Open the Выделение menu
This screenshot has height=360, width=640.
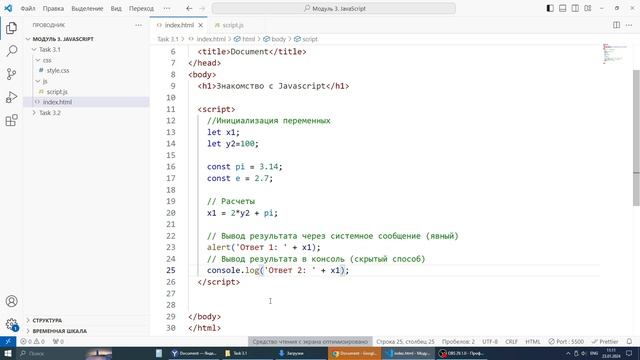coord(87,8)
